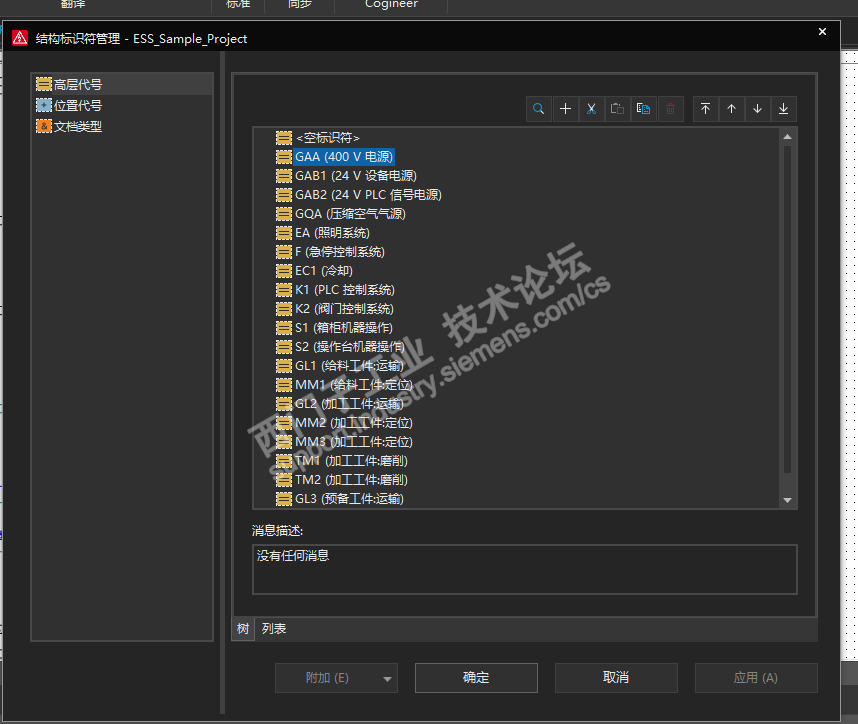This screenshot has height=724, width=858.
Task: Select GL2 (加工工件:运输) entry
Action: [349, 404]
